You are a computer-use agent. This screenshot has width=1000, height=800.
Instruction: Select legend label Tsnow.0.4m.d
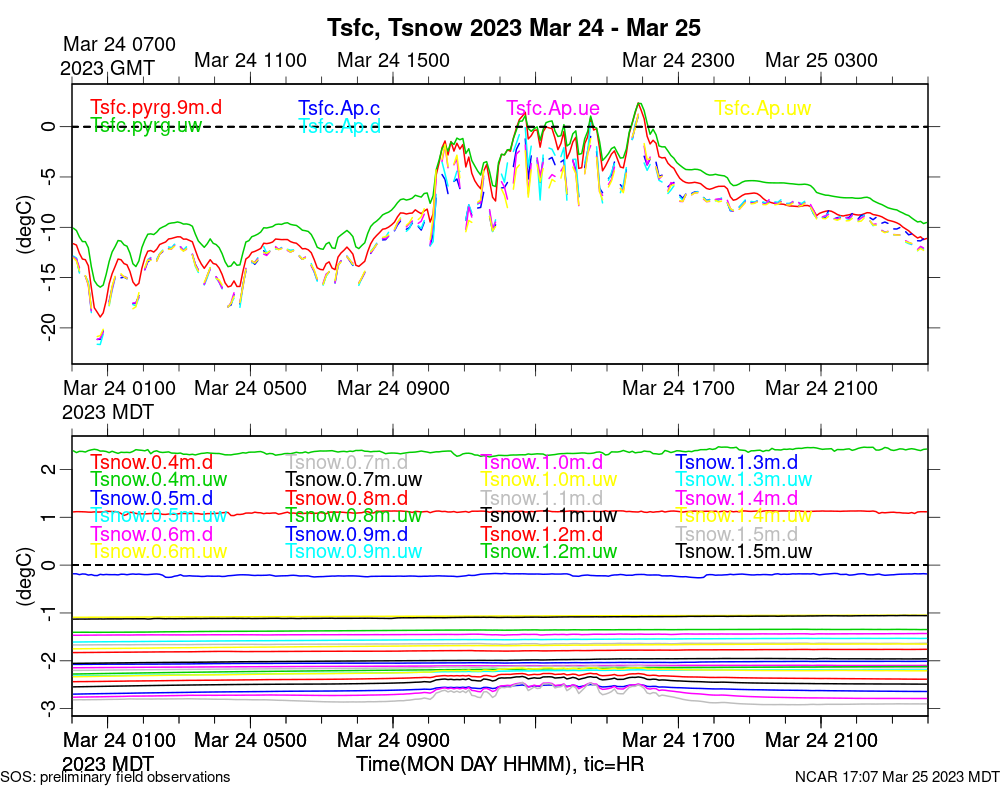[x=151, y=462]
